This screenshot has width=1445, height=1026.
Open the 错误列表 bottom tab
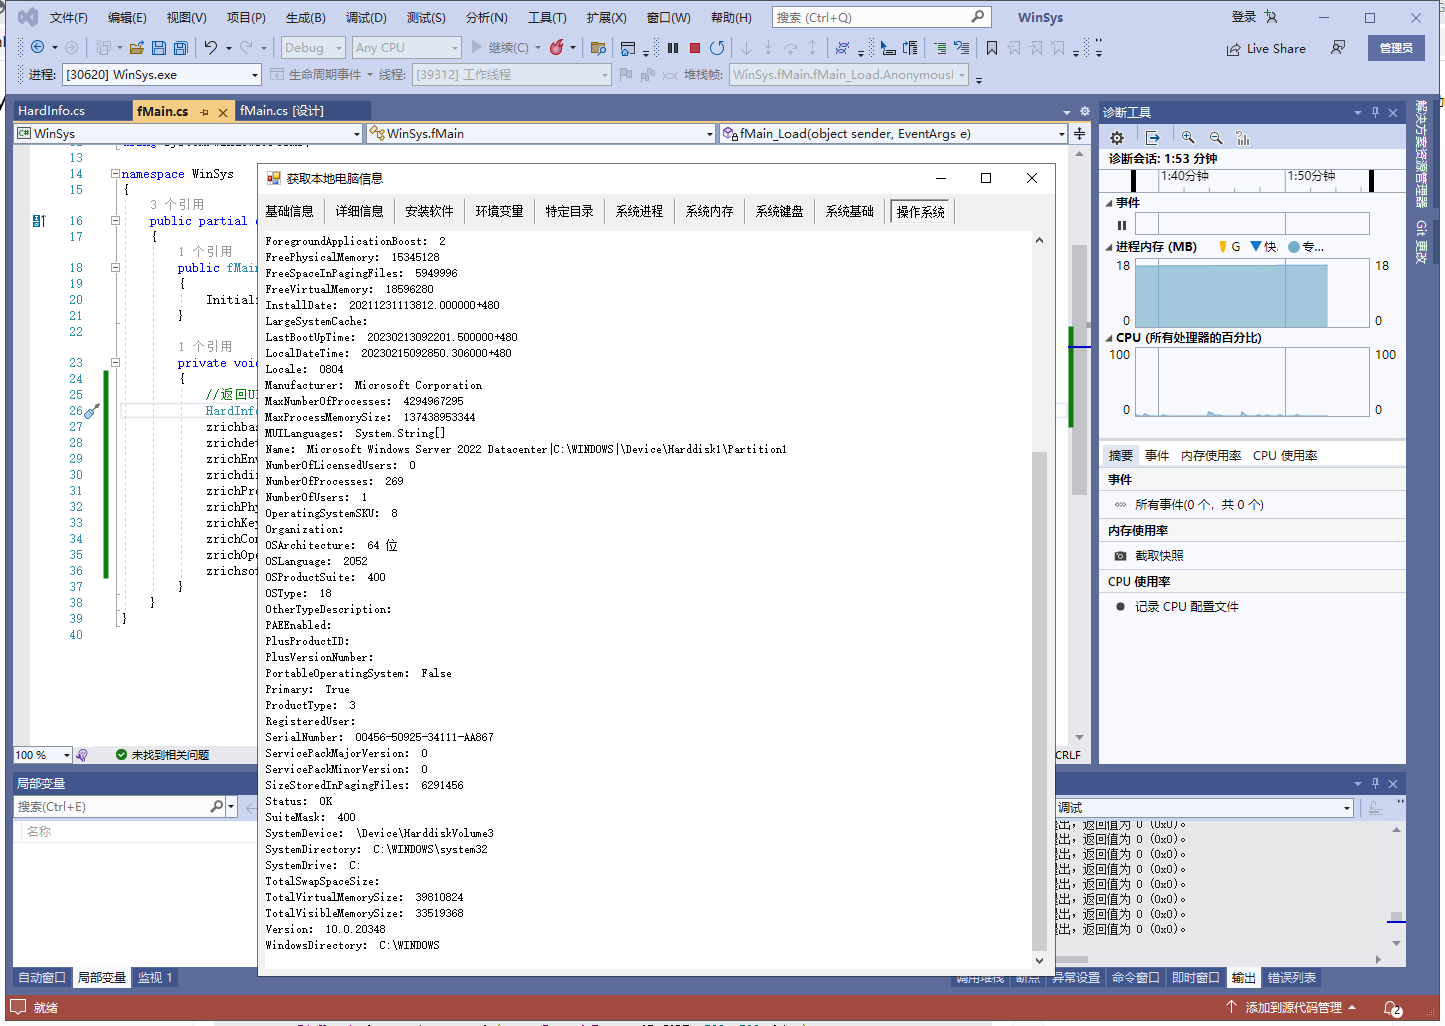pos(1292,978)
